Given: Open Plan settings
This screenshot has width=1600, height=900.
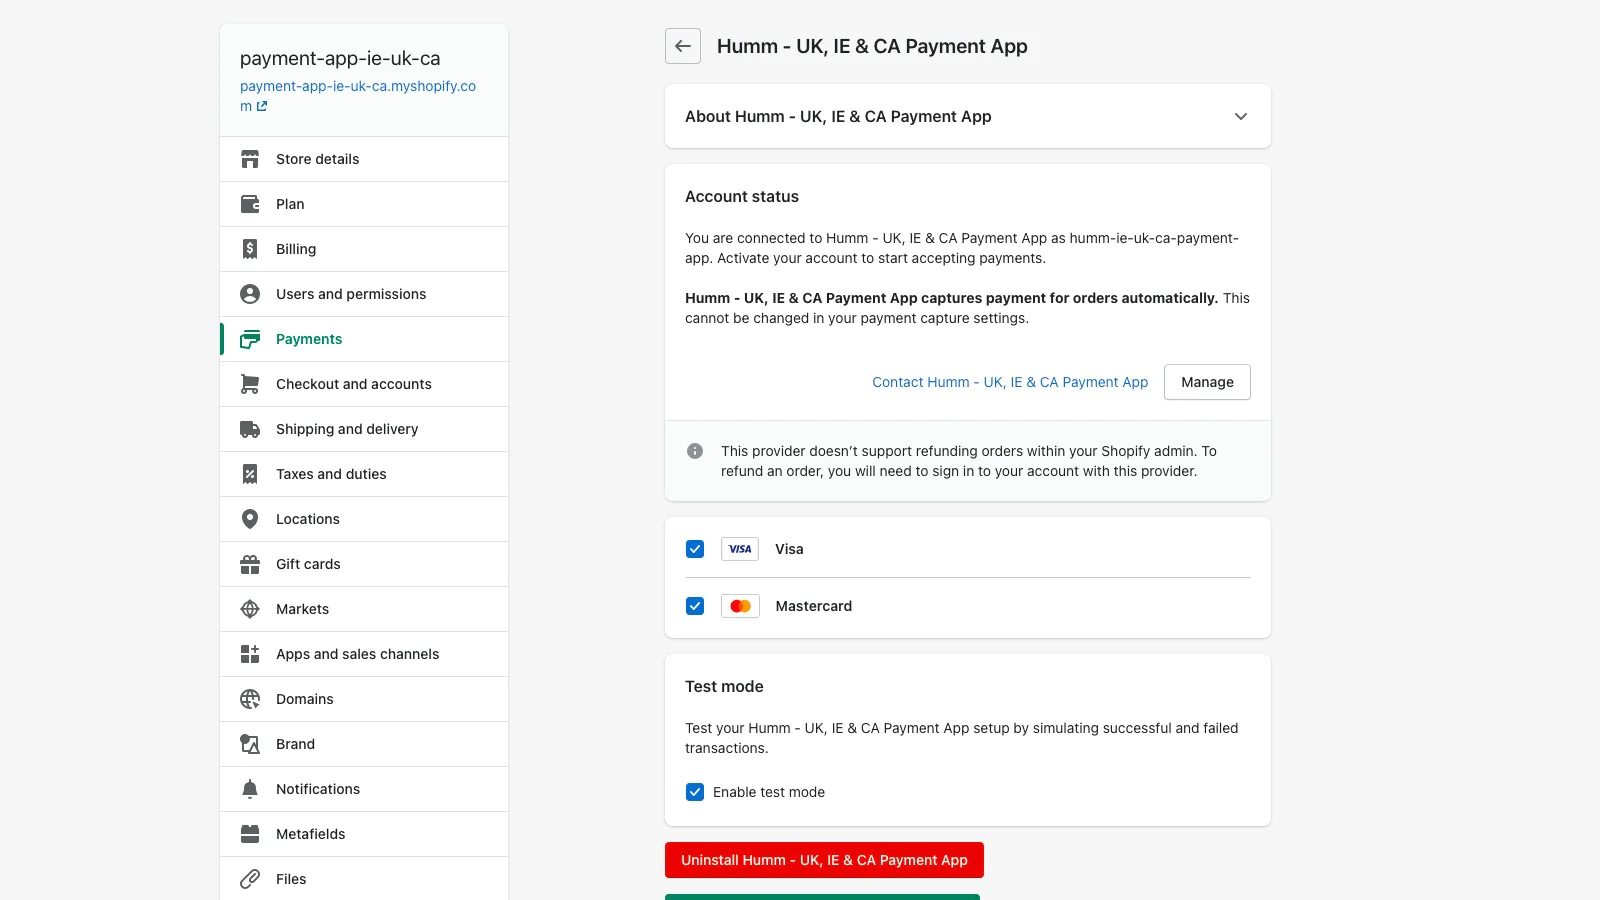Looking at the screenshot, I should point(364,204).
